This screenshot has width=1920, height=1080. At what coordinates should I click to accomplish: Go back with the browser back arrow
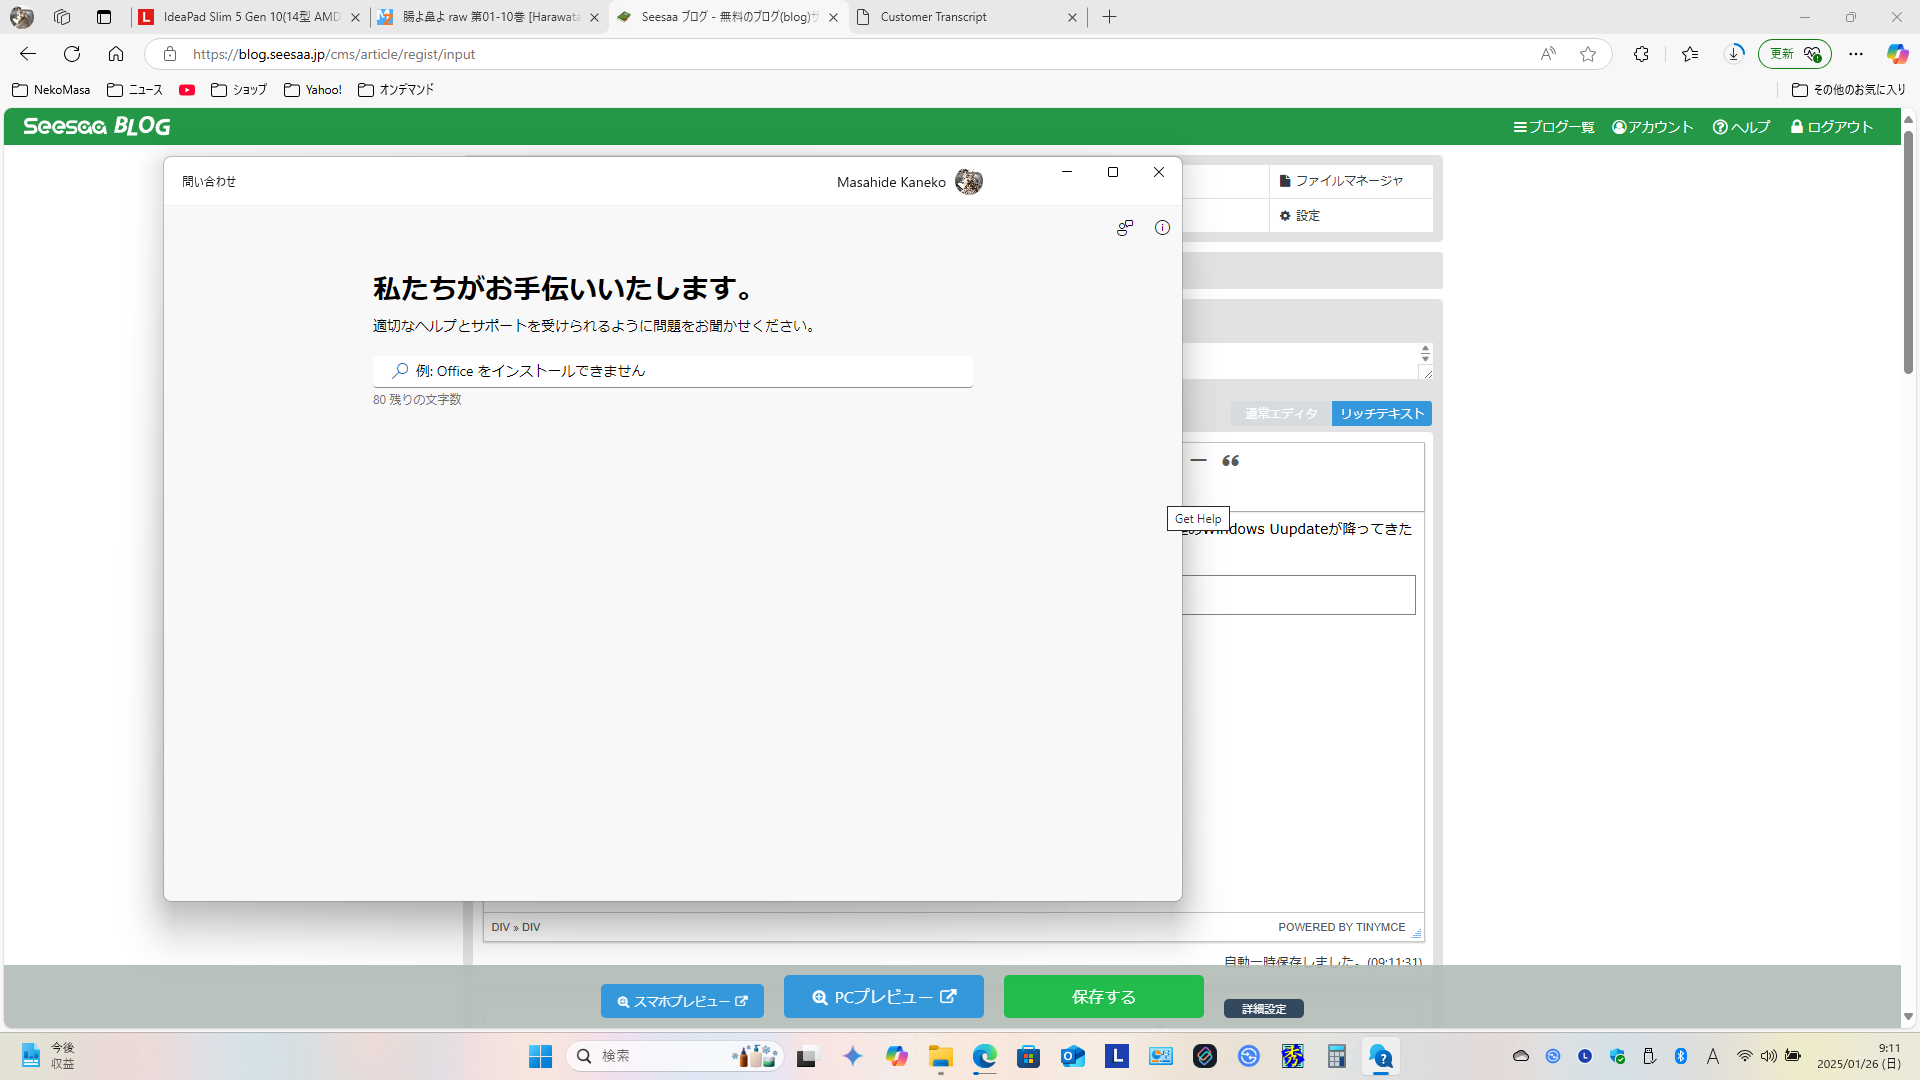click(x=28, y=54)
